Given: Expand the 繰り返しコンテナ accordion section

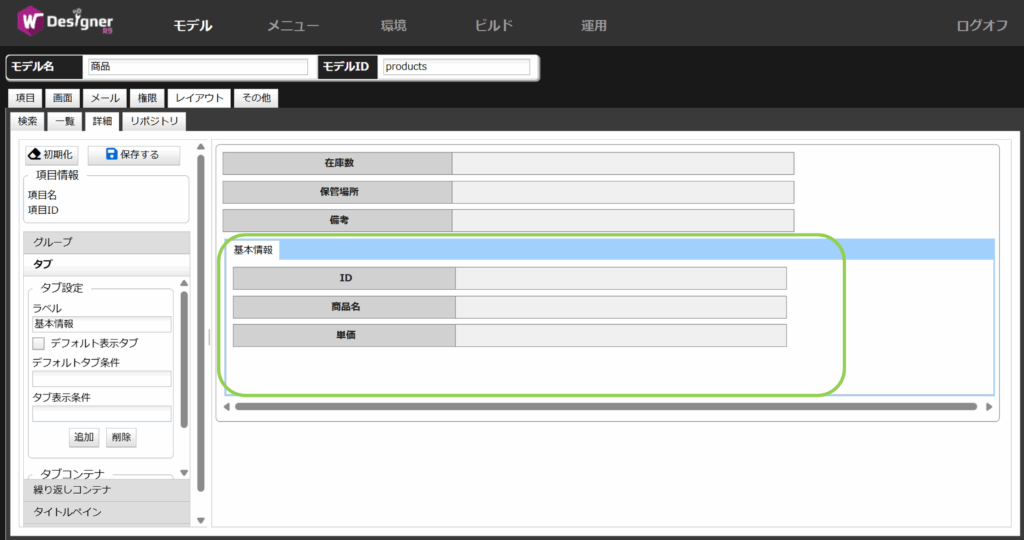Looking at the screenshot, I should coord(105,490).
